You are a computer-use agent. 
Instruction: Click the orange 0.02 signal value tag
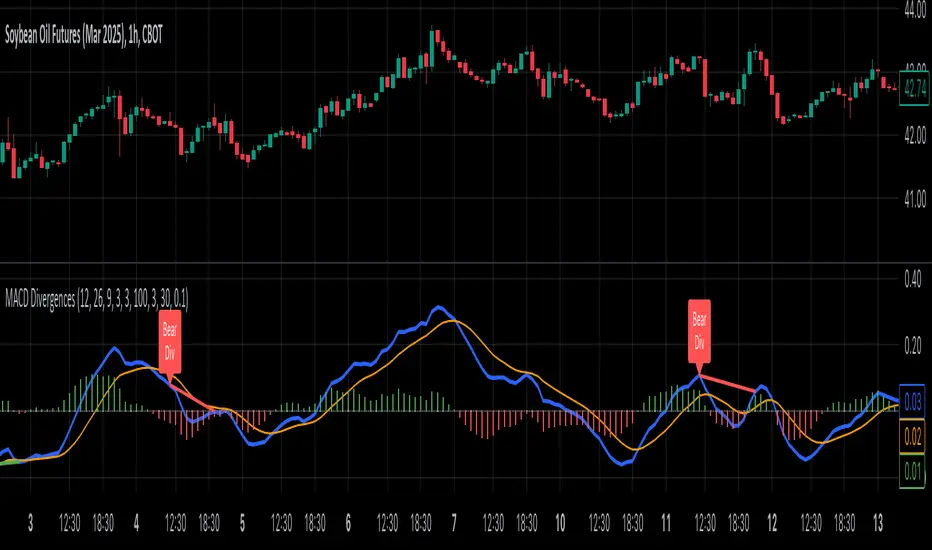point(912,436)
